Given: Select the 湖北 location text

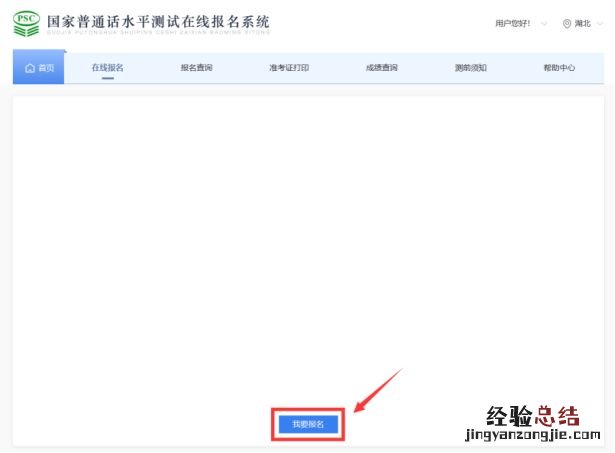Looking at the screenshot, I should point(582,24).
